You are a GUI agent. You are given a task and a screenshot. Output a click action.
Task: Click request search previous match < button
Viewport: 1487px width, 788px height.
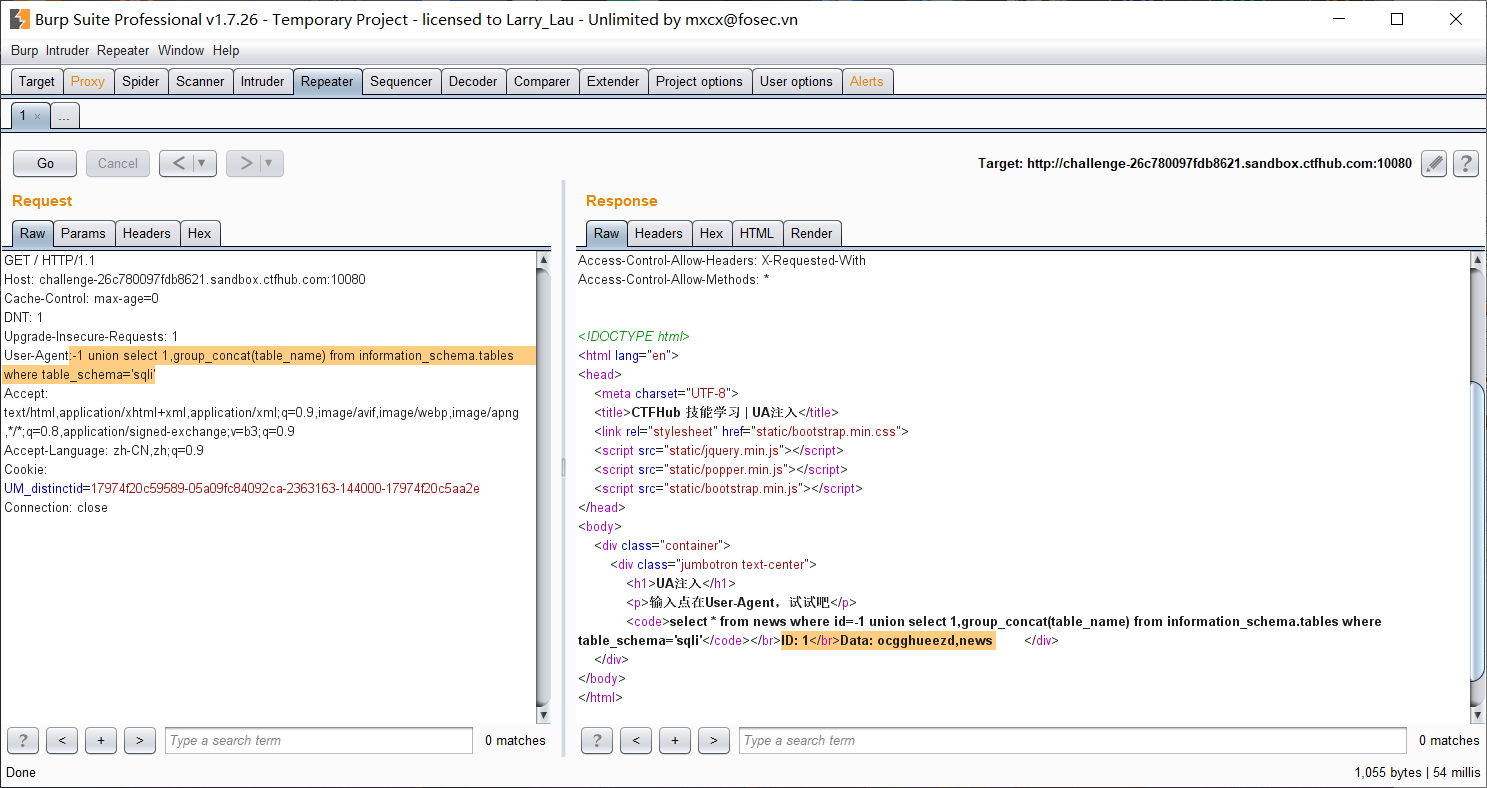tap(62, 740)
